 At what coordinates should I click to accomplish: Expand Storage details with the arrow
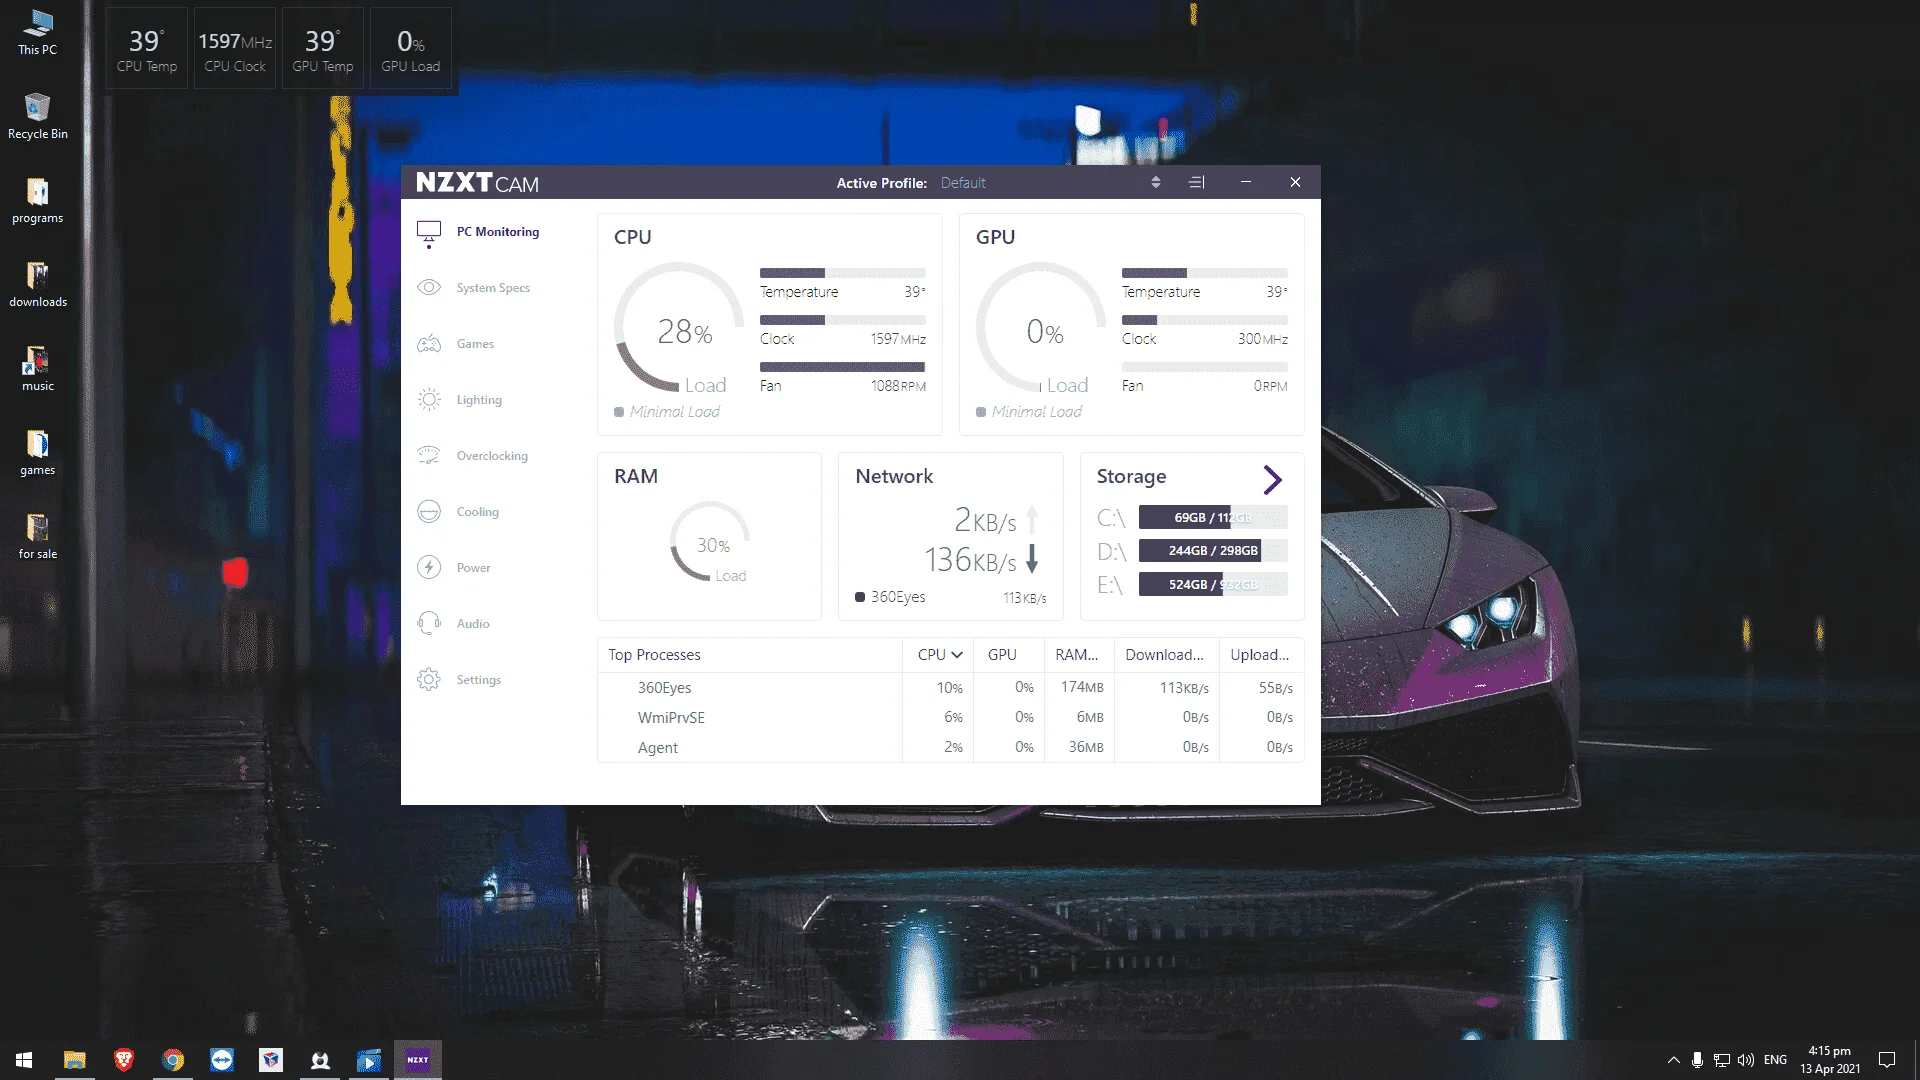[x=1272, y=480]
